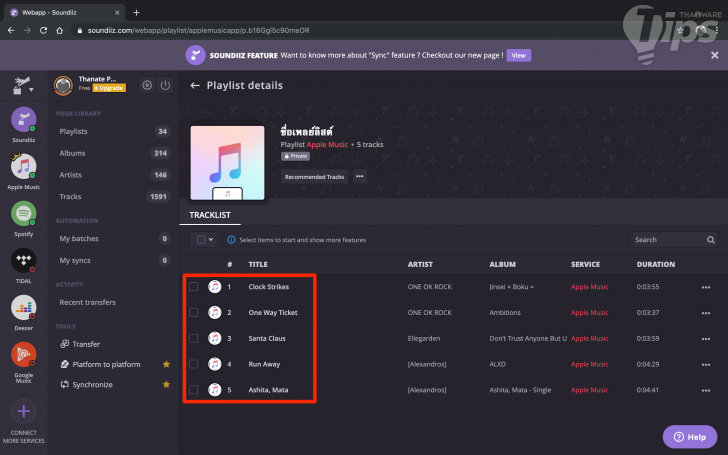This screenshot has height=455, width=728.
Task: Sort by ARTIST column header
Action: click(x=420, y=265)
